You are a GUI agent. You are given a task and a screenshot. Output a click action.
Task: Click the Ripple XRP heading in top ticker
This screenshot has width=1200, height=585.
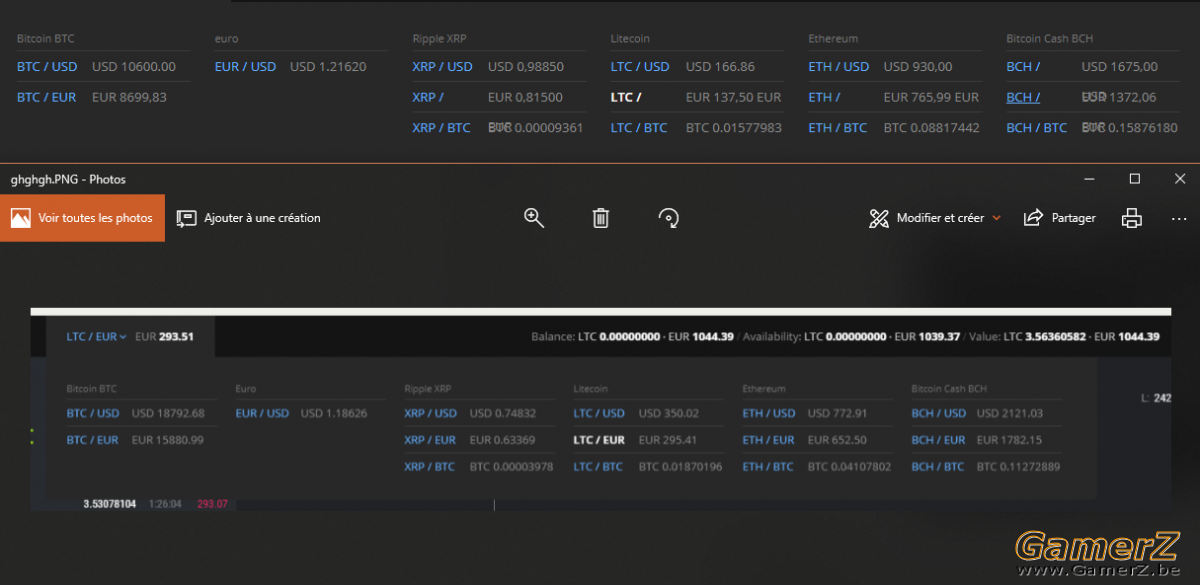(440, 39)
